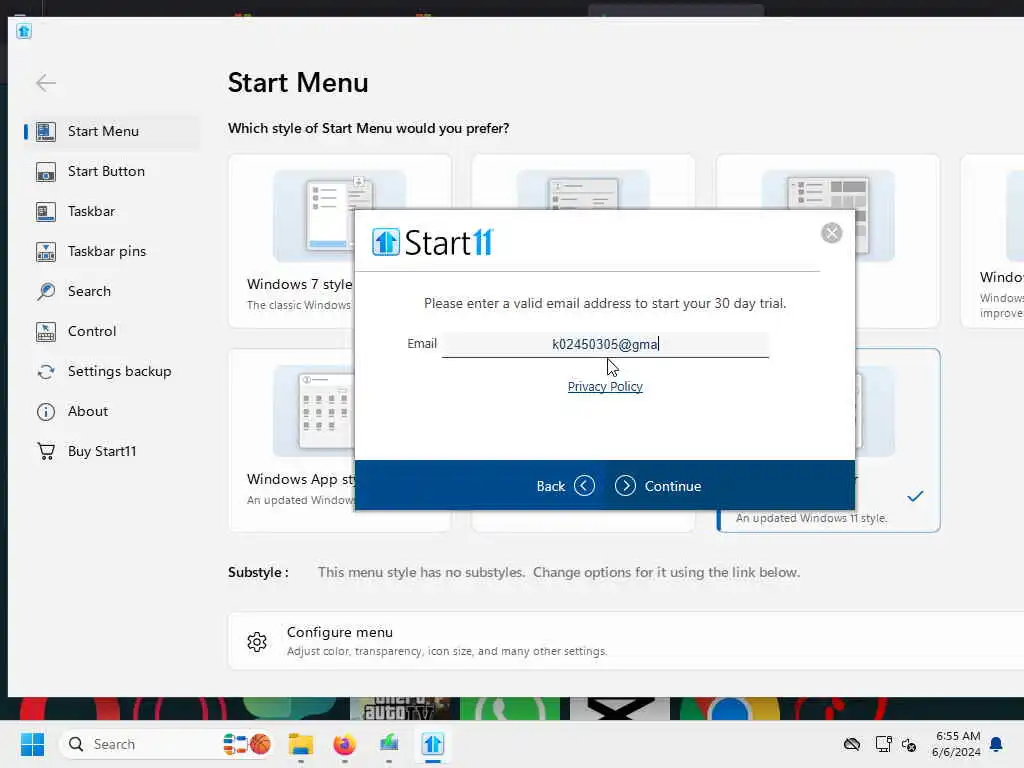The width and height of the screenshot is (1024, 768).
Task: Open Settings backup label in sidebar
Action: [x=120, y=372]
